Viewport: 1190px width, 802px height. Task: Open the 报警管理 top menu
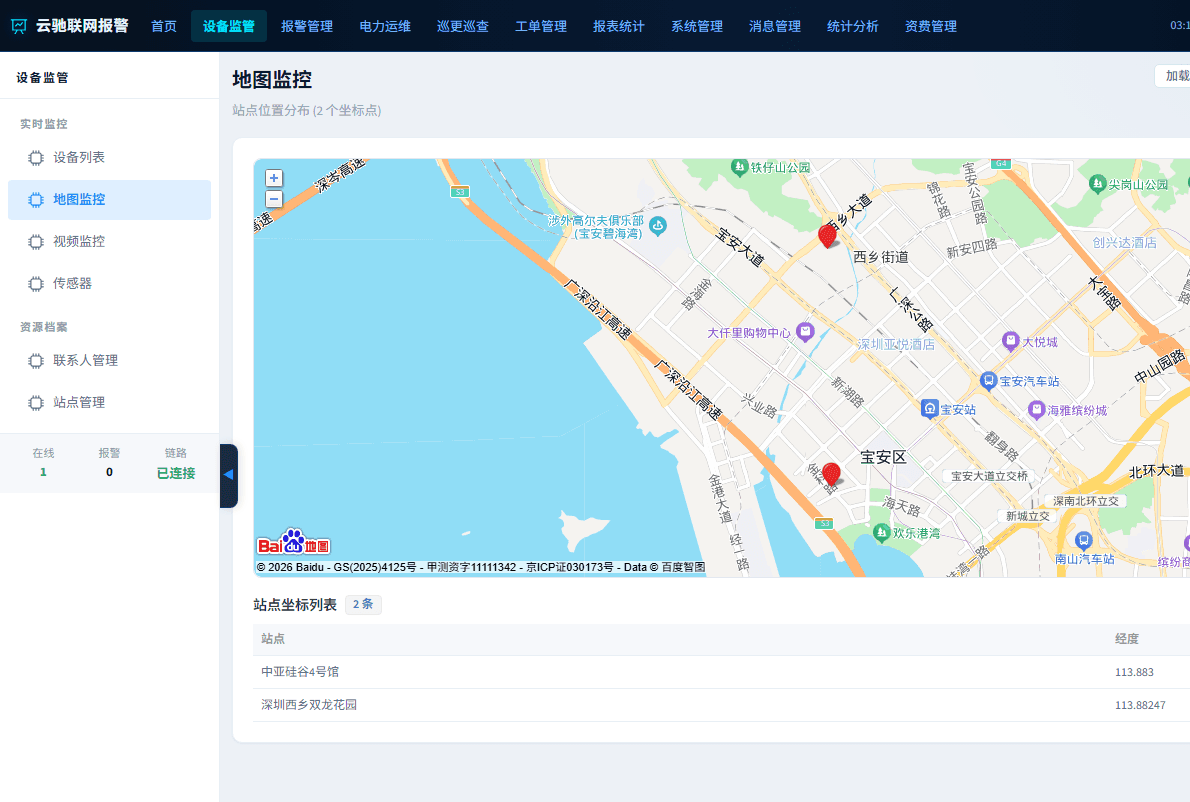307,27
